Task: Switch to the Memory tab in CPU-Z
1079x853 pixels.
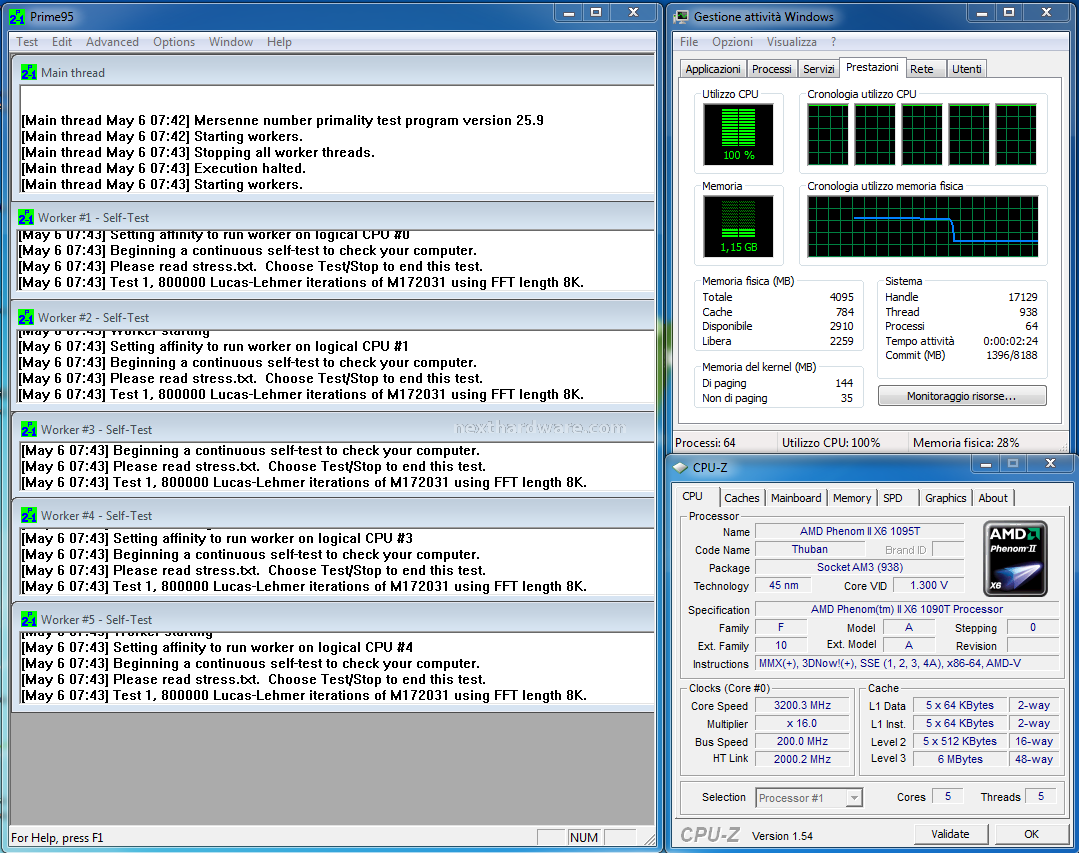Action: click(x=852, y=498)
